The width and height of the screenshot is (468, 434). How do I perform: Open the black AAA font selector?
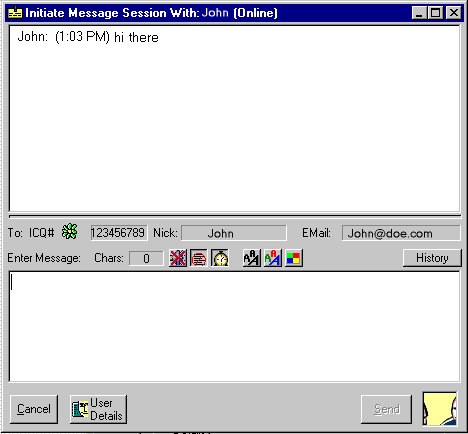252,258
